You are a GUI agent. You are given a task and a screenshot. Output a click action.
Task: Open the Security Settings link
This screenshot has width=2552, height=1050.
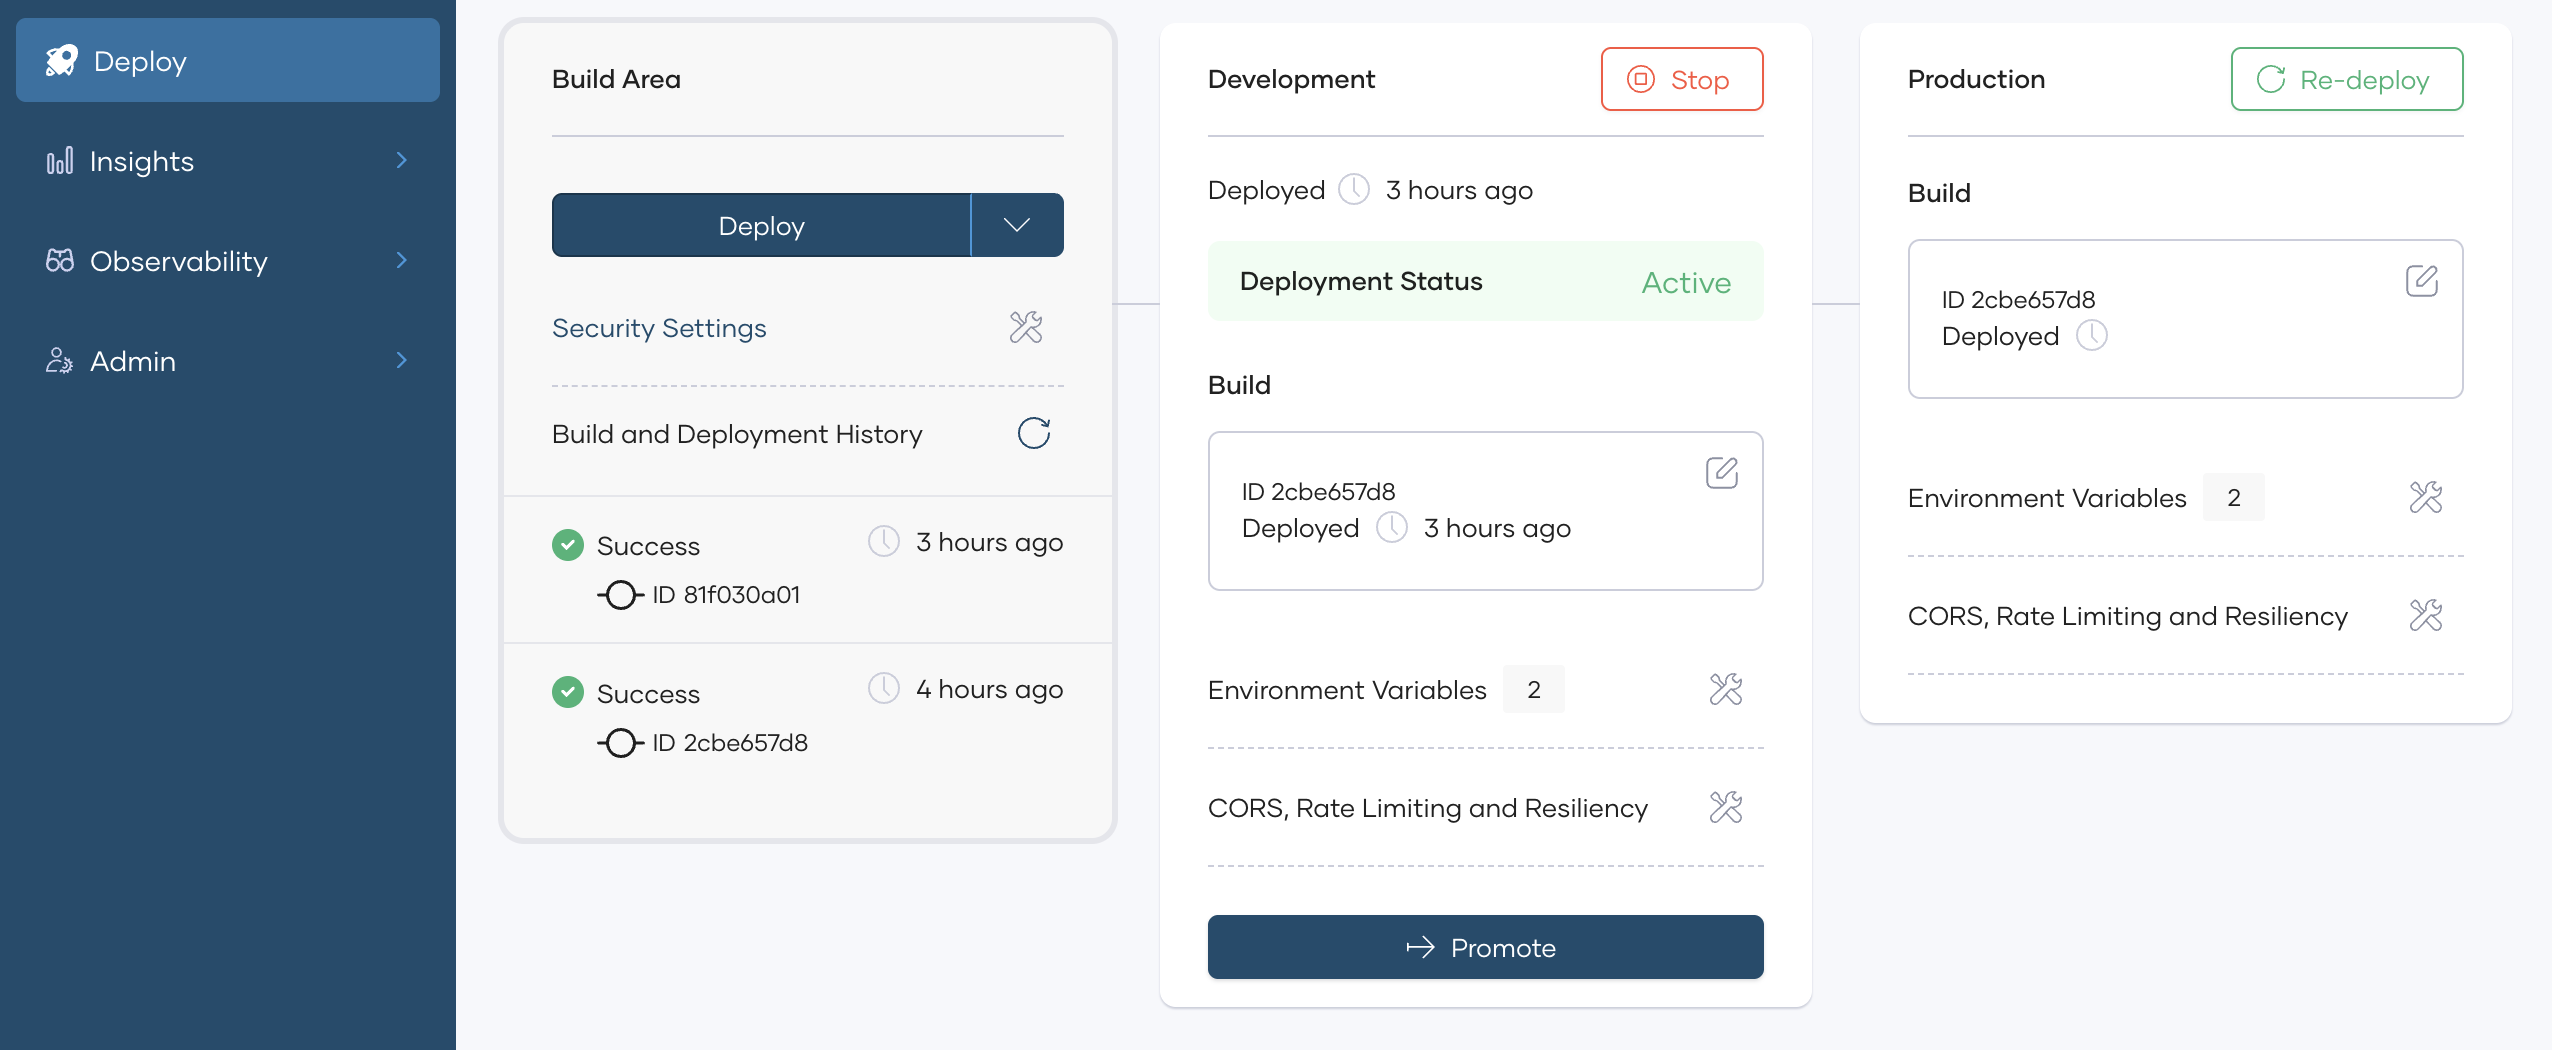coord(659,328)
